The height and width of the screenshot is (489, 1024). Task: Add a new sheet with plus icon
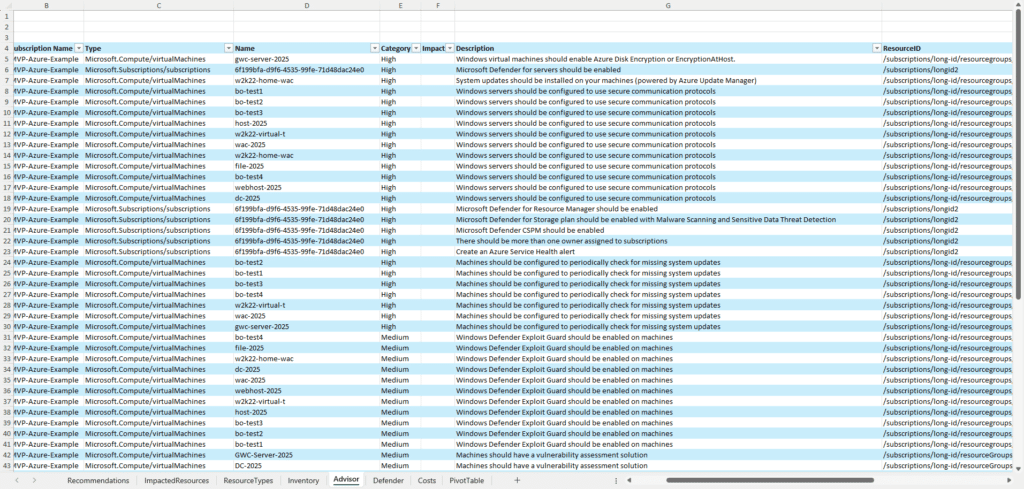click(x=516, y=481)
